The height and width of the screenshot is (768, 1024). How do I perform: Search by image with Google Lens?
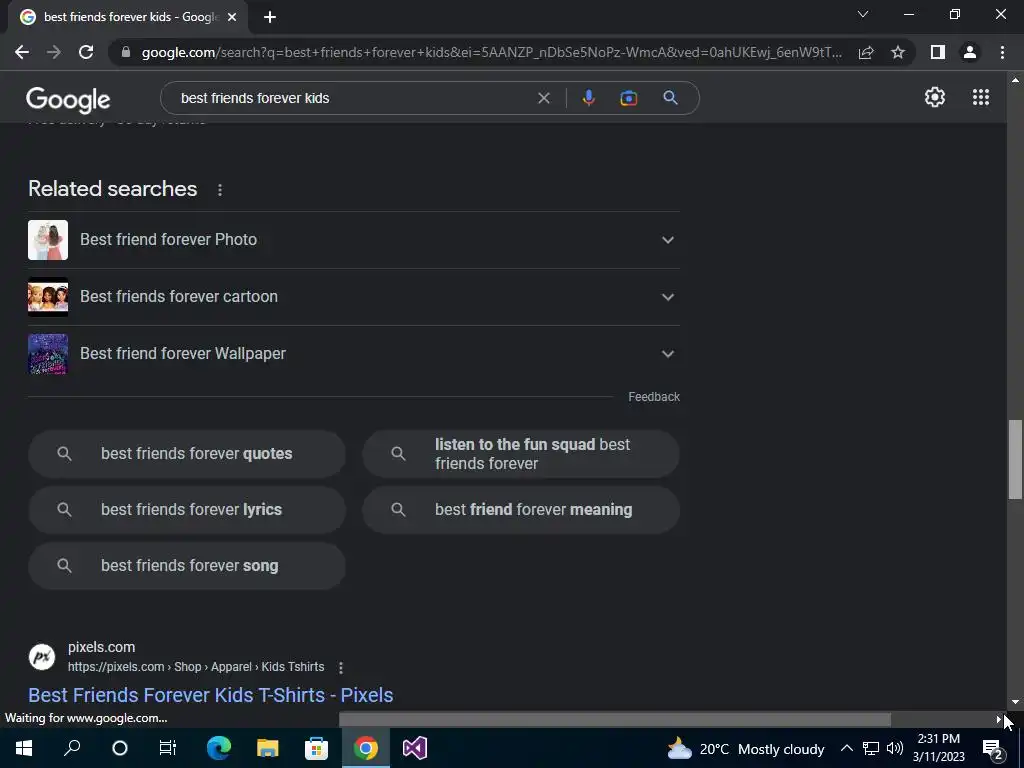(x=628, y=98)
